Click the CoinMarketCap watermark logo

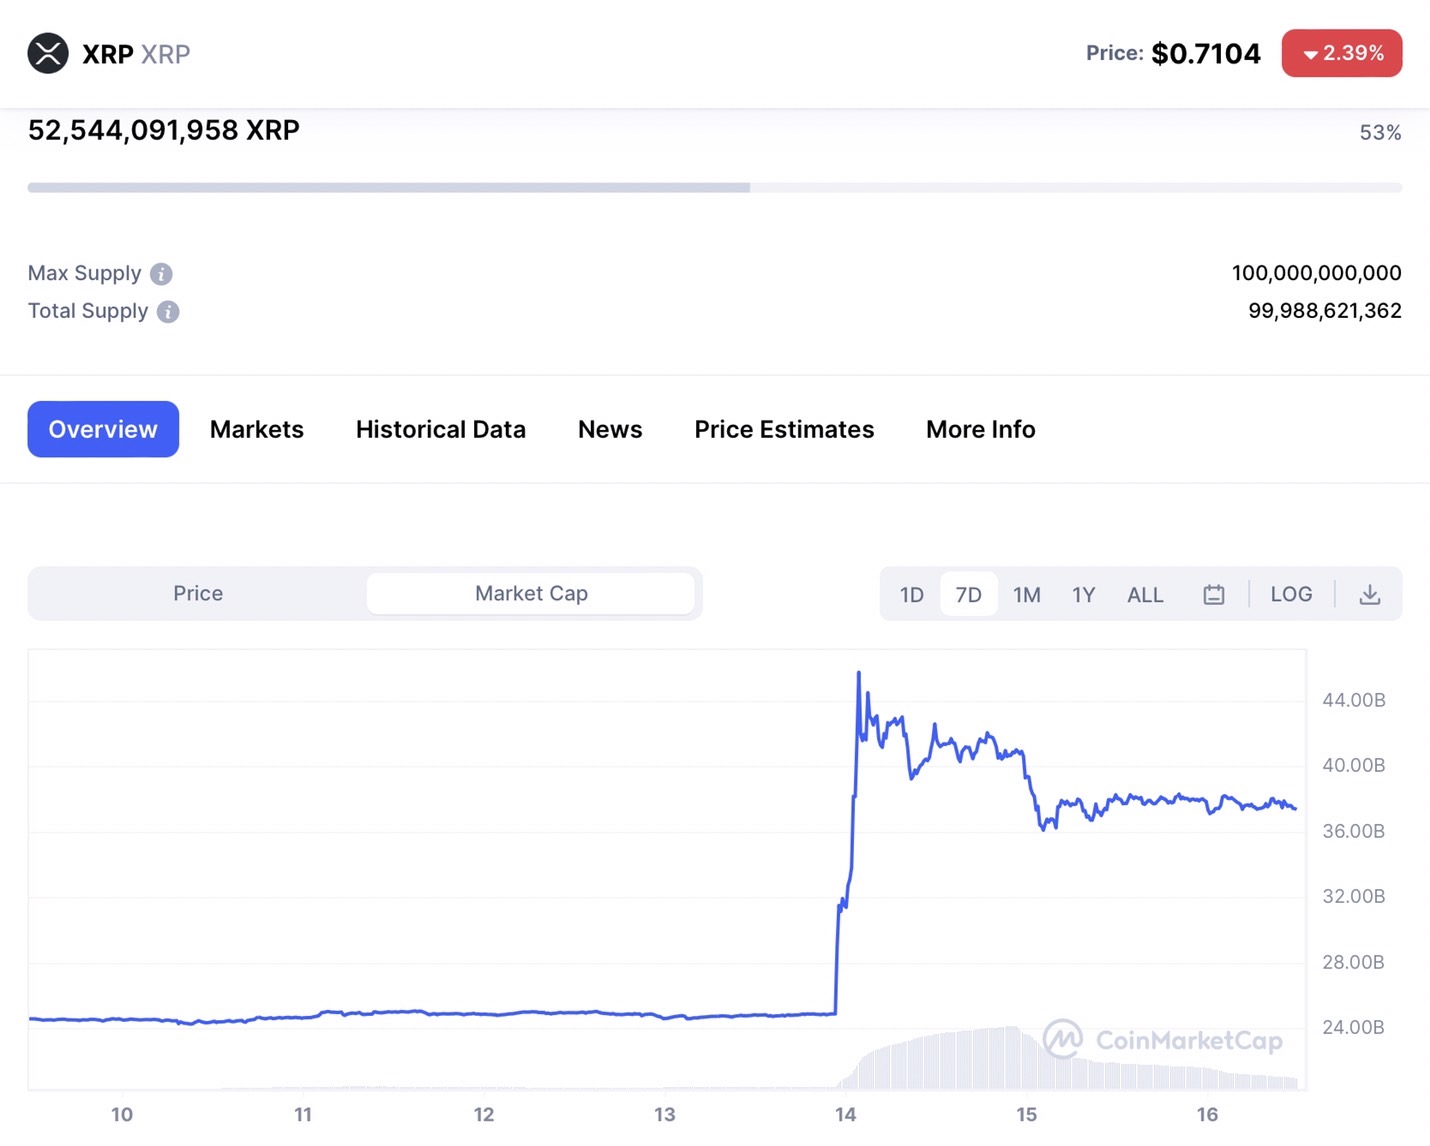pyautogui.click(x=1163, y=1040)
